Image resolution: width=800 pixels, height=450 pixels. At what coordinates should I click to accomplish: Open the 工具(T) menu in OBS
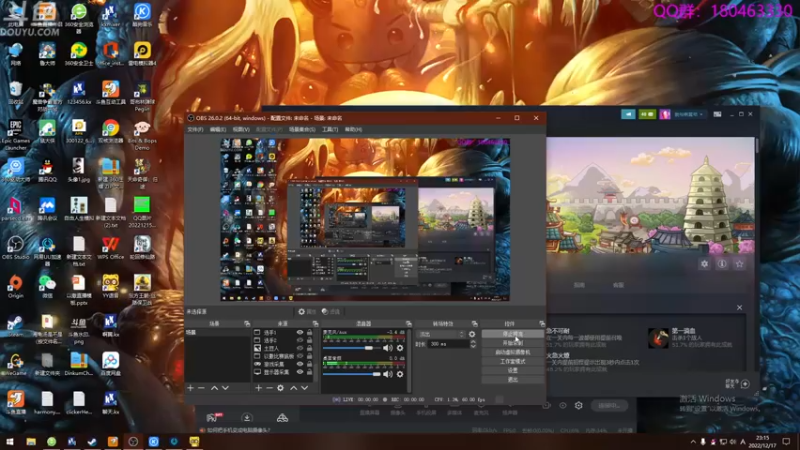pyautogui.click(x=330, y=130)
